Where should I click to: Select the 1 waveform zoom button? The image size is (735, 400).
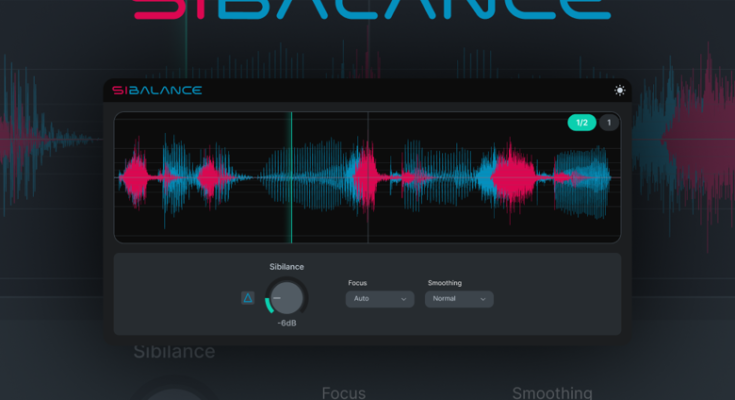(x=609, y=122)
